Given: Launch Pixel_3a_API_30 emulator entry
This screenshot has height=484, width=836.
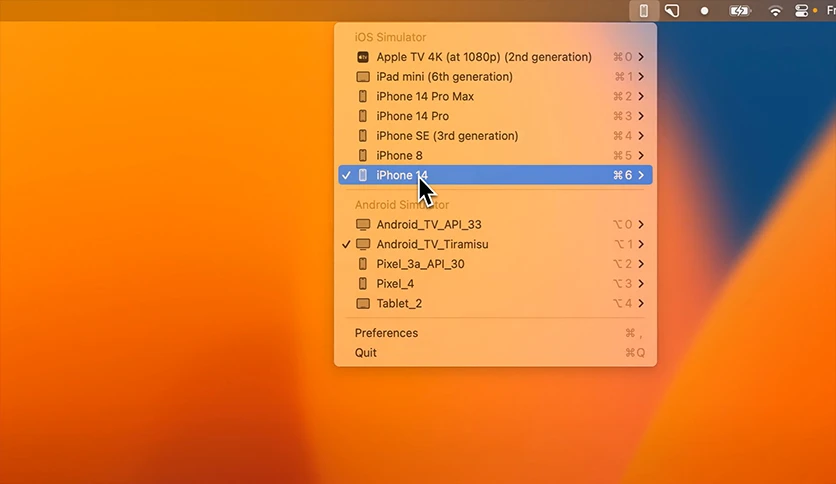Looking at the screenshot, I should pyautogui.click(x=495, y=264).
